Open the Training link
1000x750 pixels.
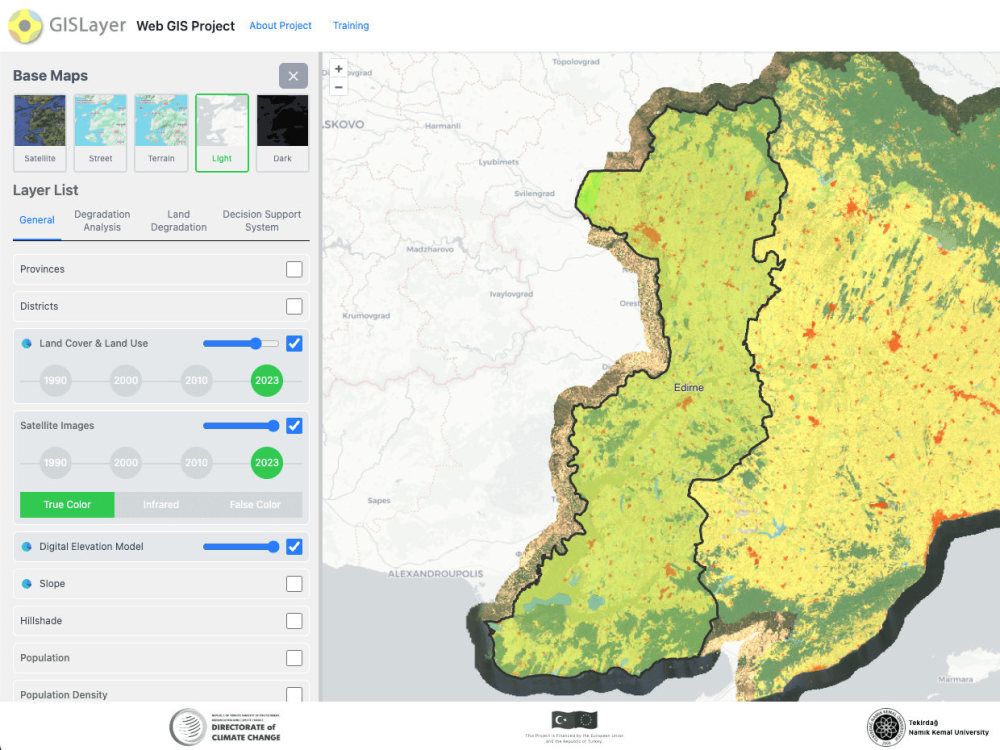coord(351,26)
